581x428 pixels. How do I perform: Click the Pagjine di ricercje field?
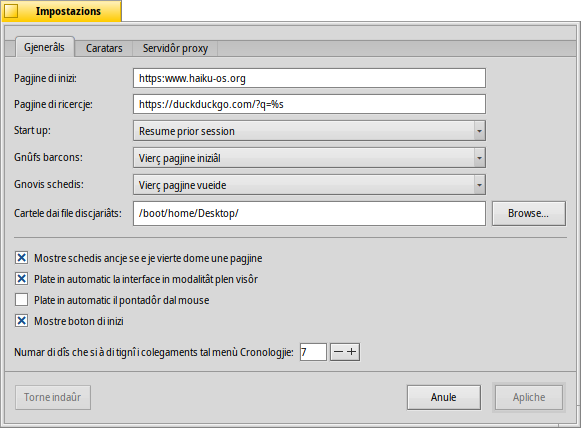(x=309, y=104)
